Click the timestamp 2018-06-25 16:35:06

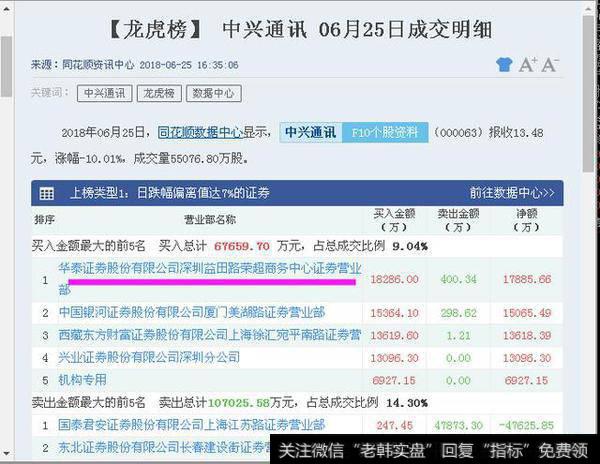point(189,65)
